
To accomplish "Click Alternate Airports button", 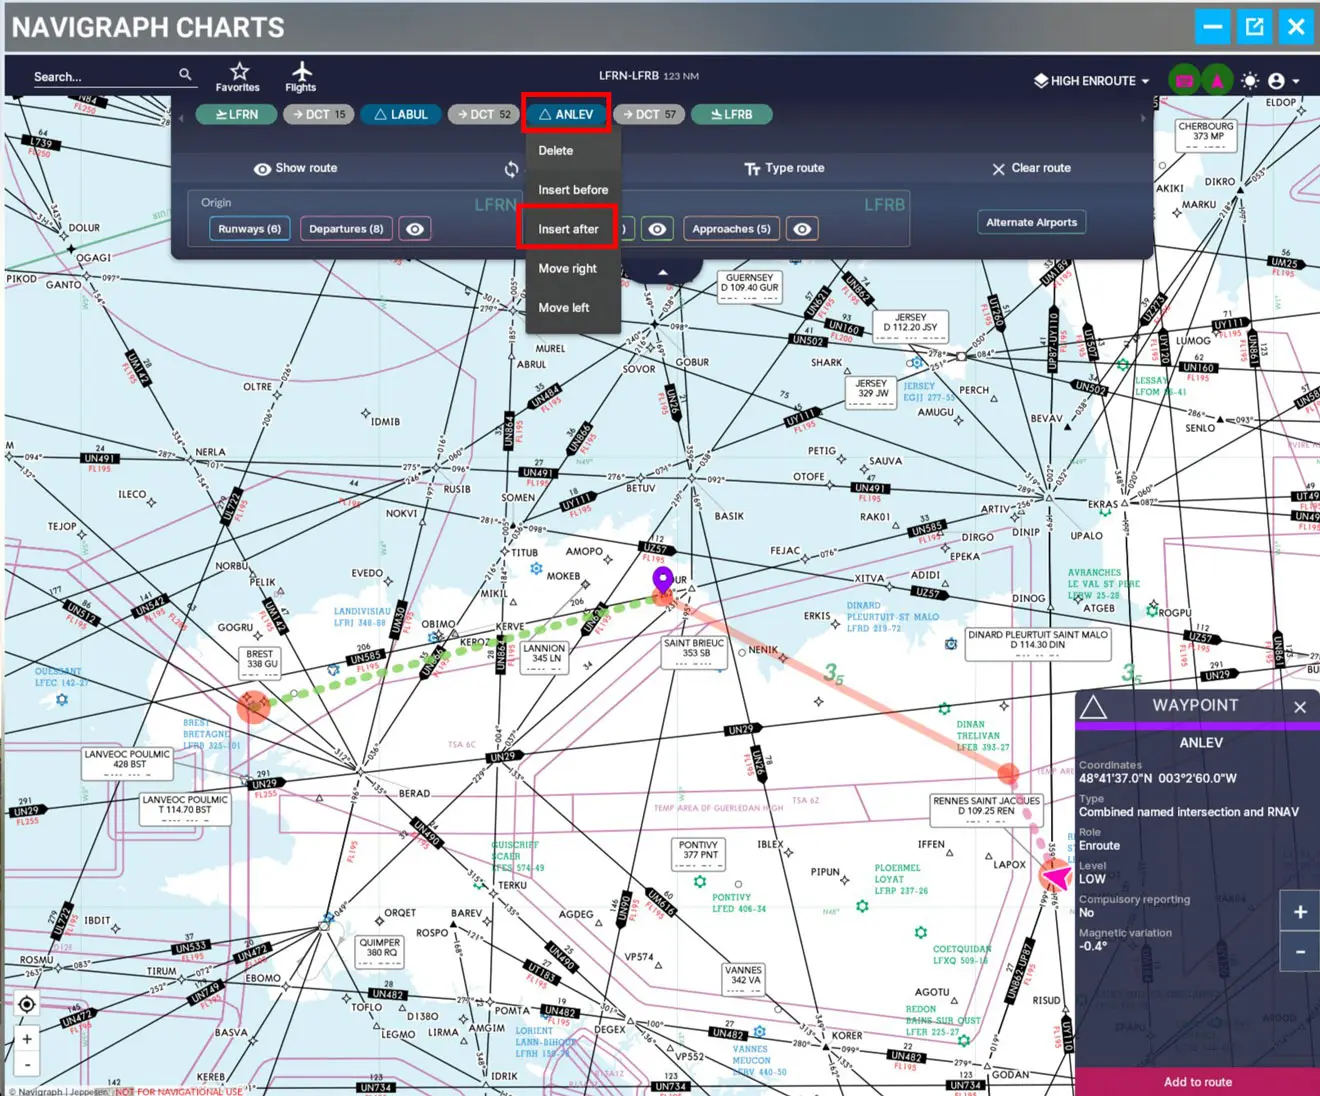I will (x=1031, y=222).
